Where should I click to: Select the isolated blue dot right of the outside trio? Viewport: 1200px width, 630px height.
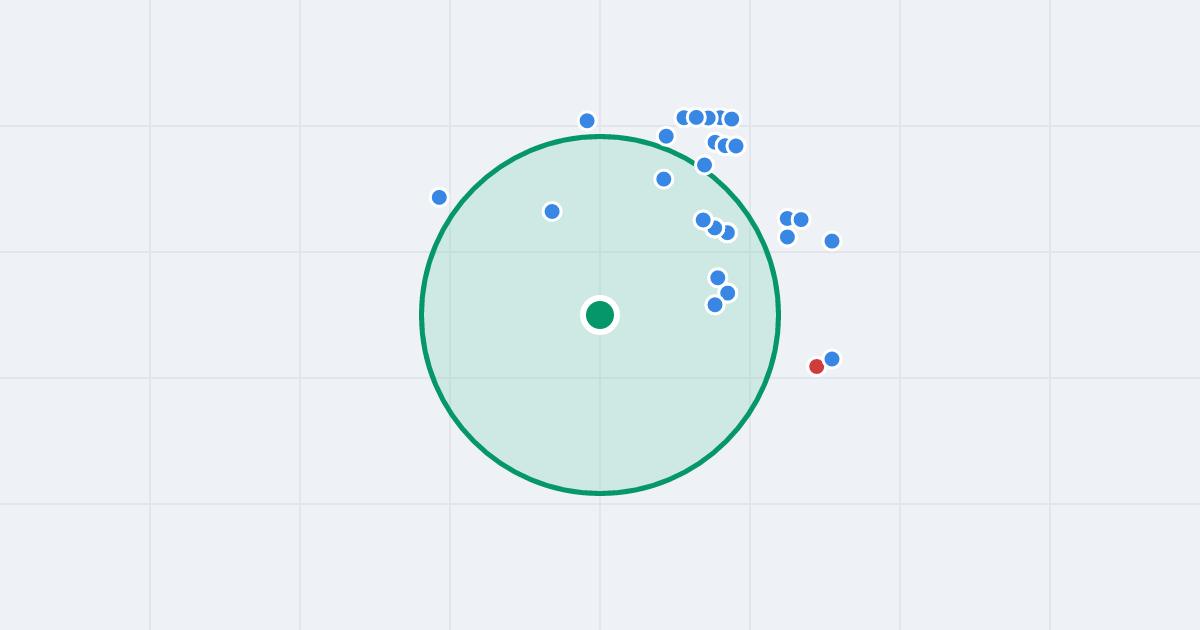point(832,241)
